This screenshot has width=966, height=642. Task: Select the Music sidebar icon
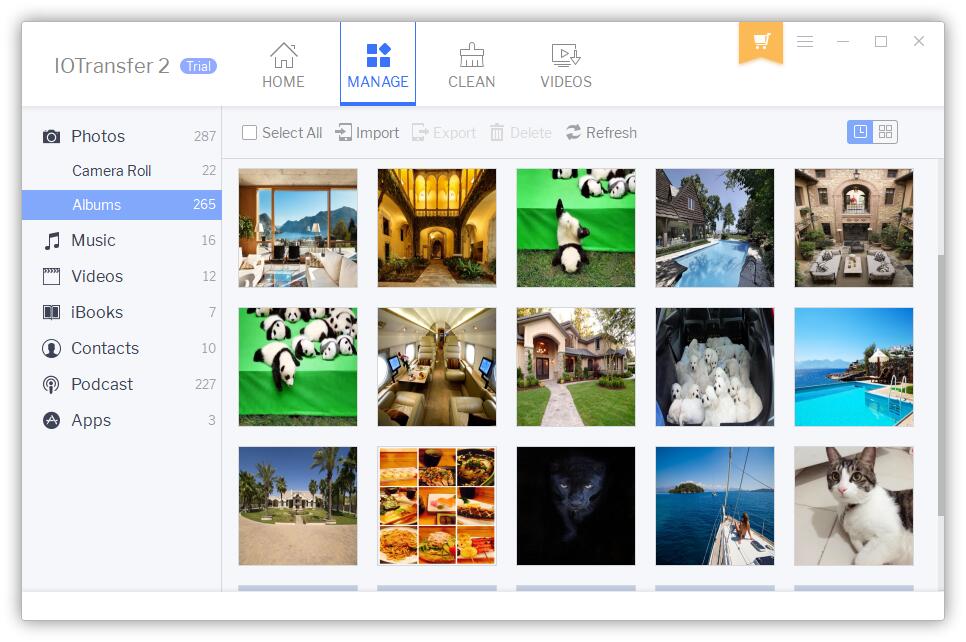click(52, 241)
